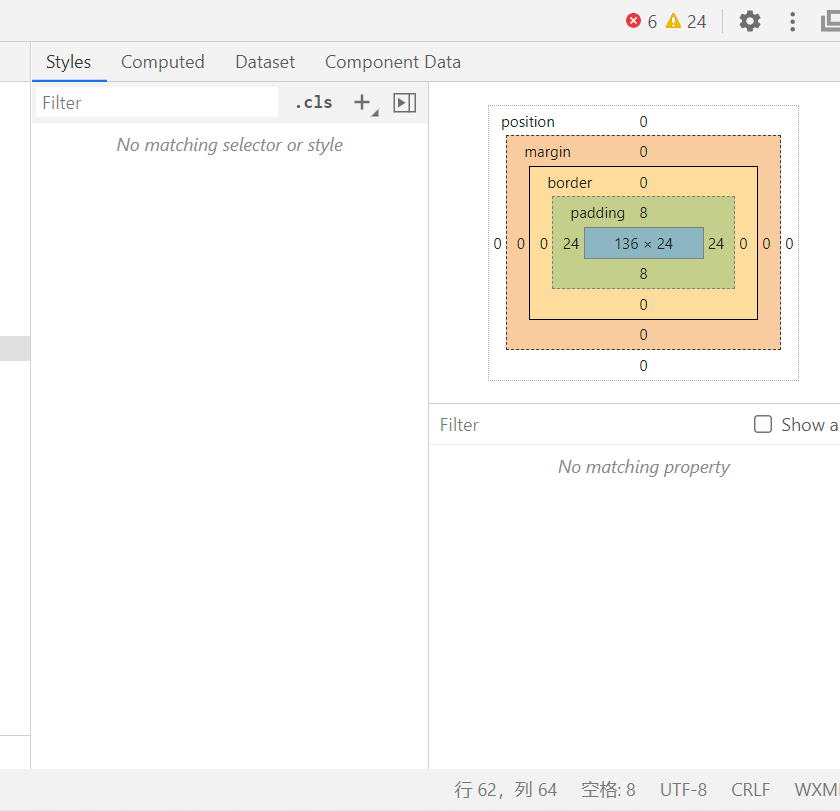Screen dimensions: 840x811
Task: Click the line 62 column 64 indicator
Action: tap(506, 790)
